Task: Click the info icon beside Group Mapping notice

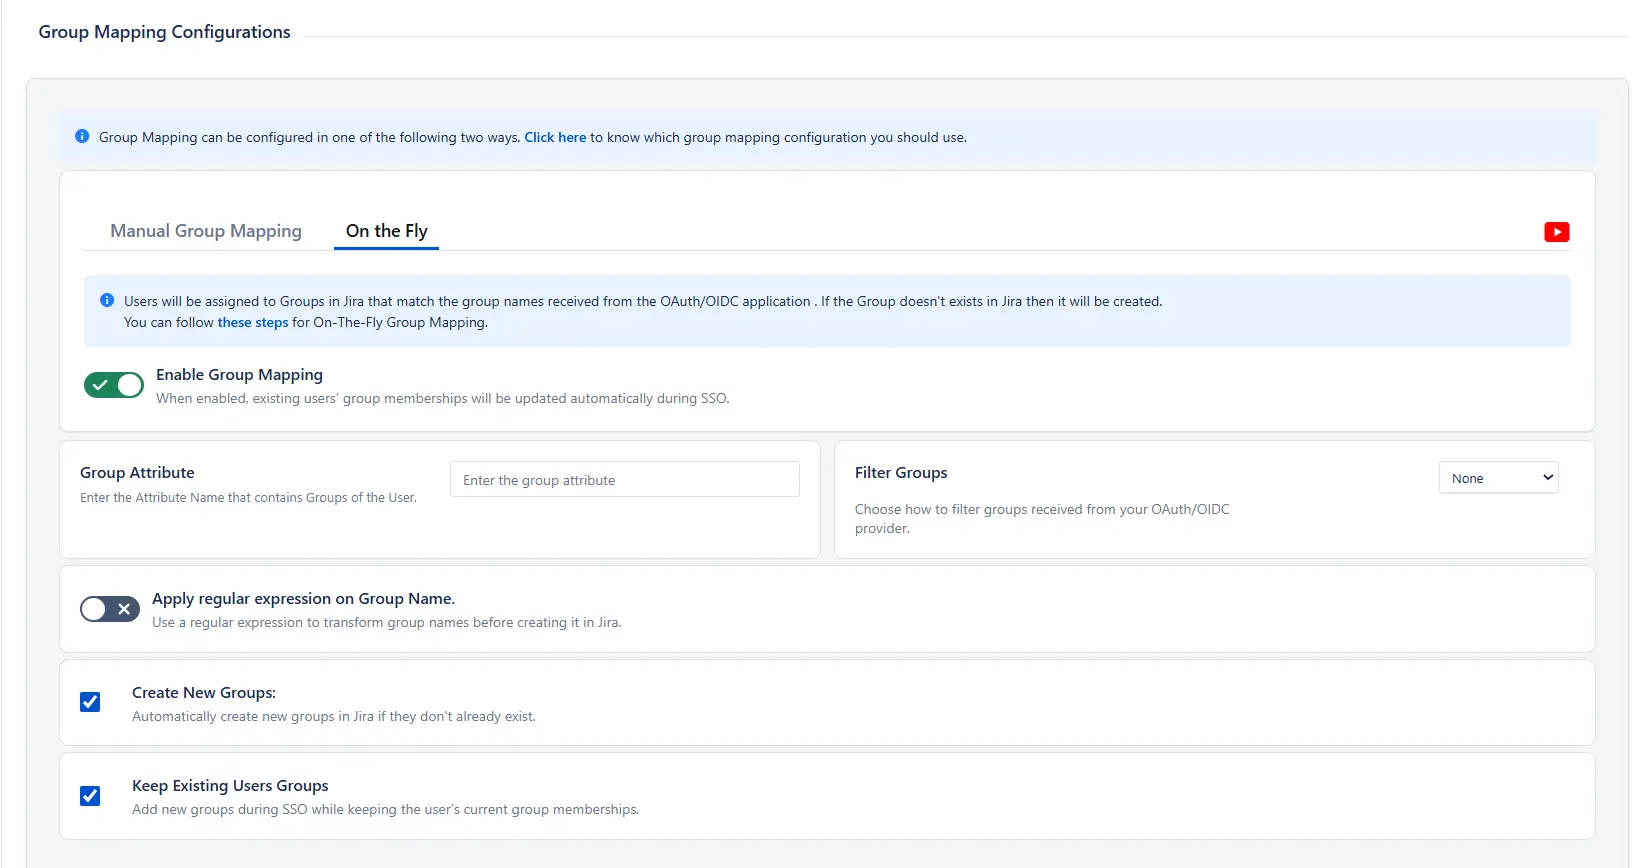Action: coord(82,136)
